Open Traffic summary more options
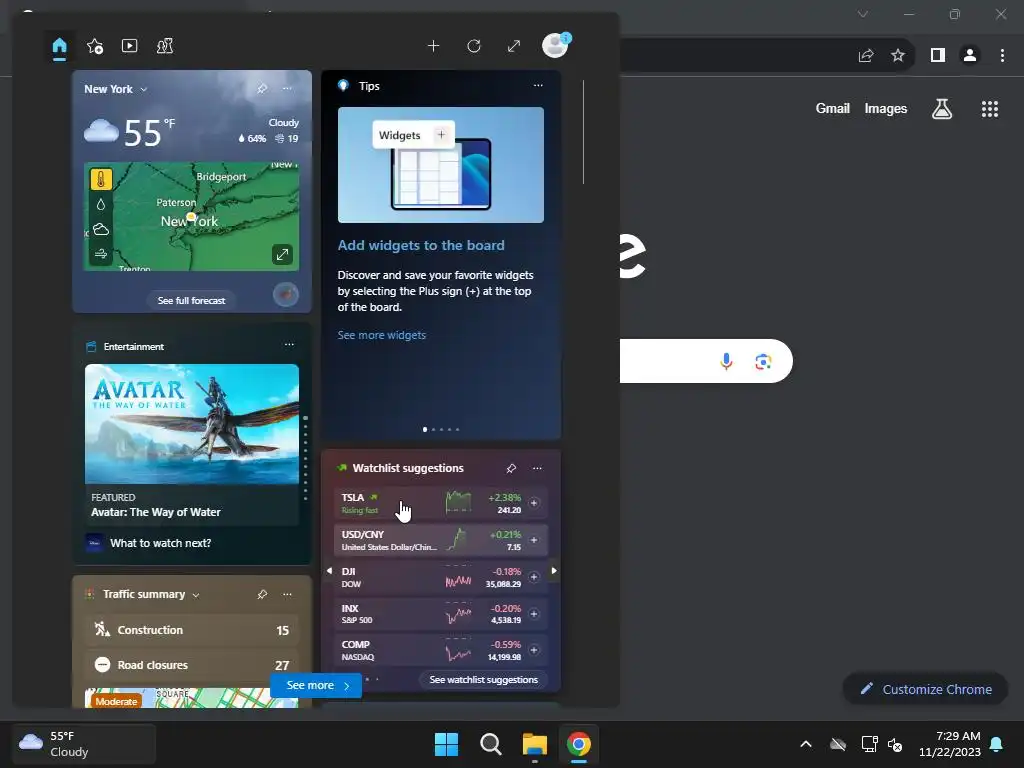The image size is (1024, 768). pos(287,594)
